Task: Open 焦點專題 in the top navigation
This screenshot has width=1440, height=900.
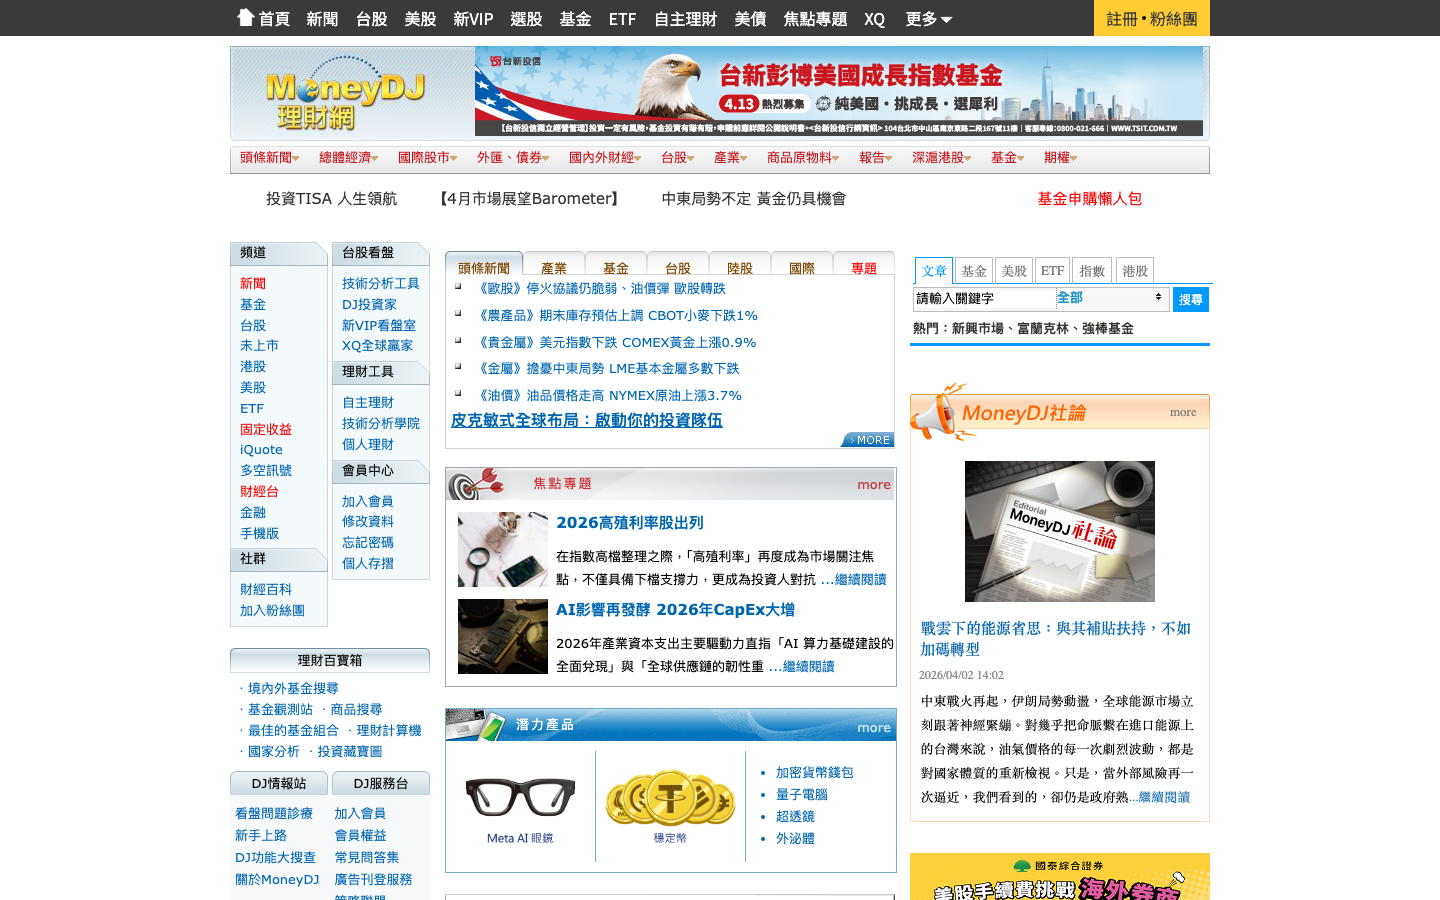Action: 815,19
